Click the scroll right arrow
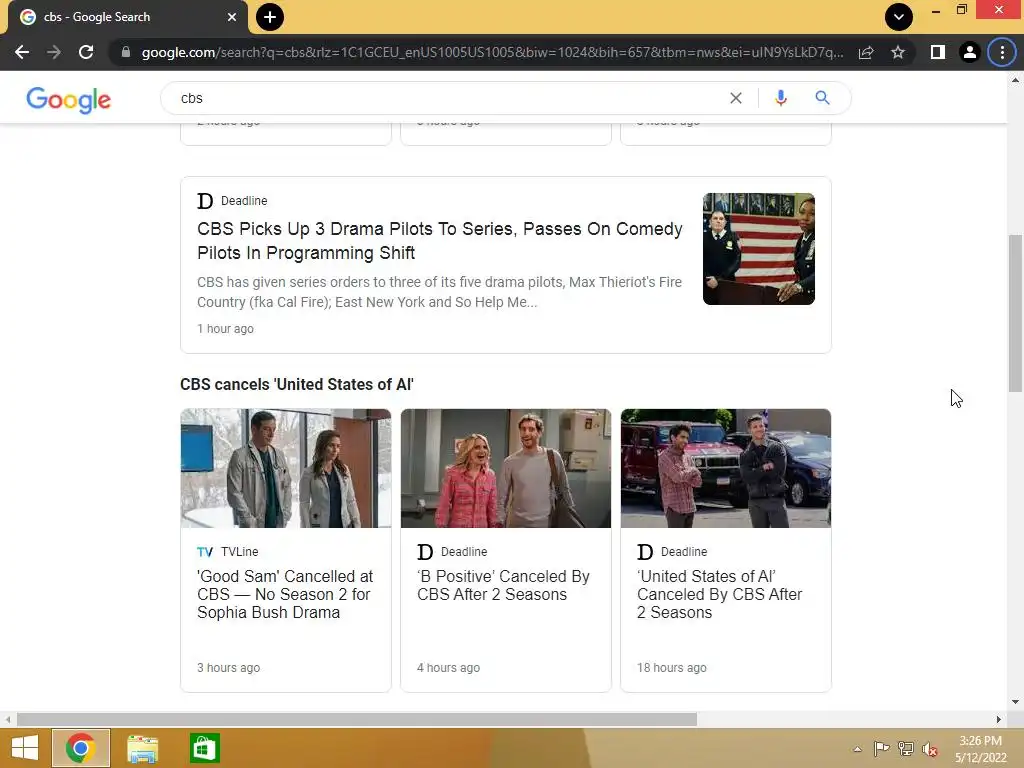Image resolution: width=1024 pixels, height=768 pixels. pos(999,719)
